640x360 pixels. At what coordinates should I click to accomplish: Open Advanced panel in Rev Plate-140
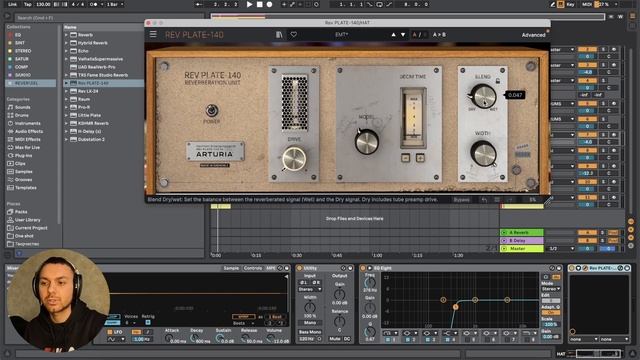(x=533, y=35)
